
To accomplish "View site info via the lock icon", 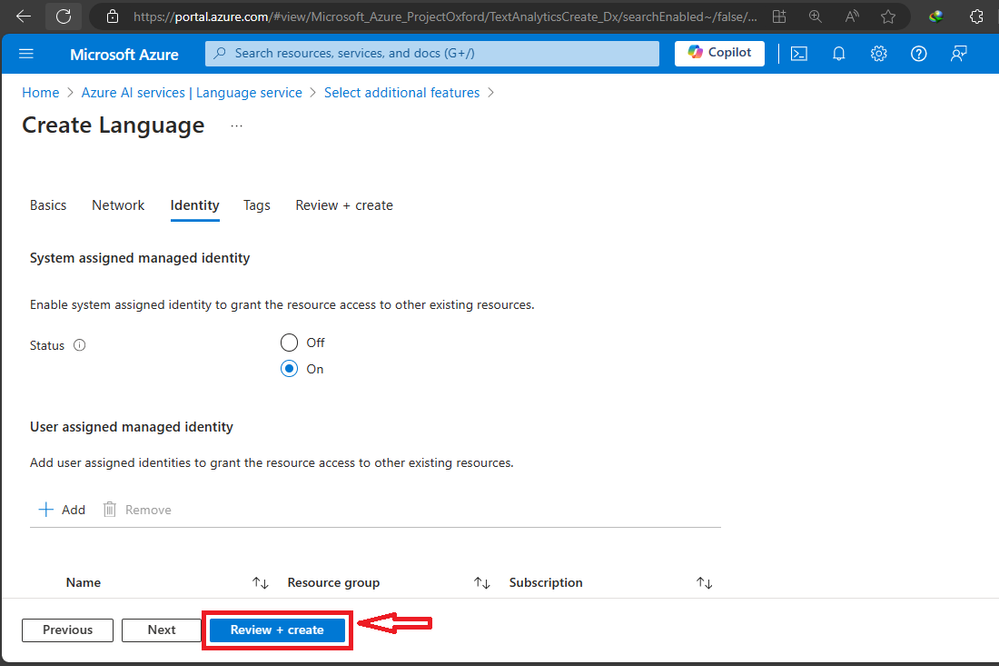I will coord(112,17).
